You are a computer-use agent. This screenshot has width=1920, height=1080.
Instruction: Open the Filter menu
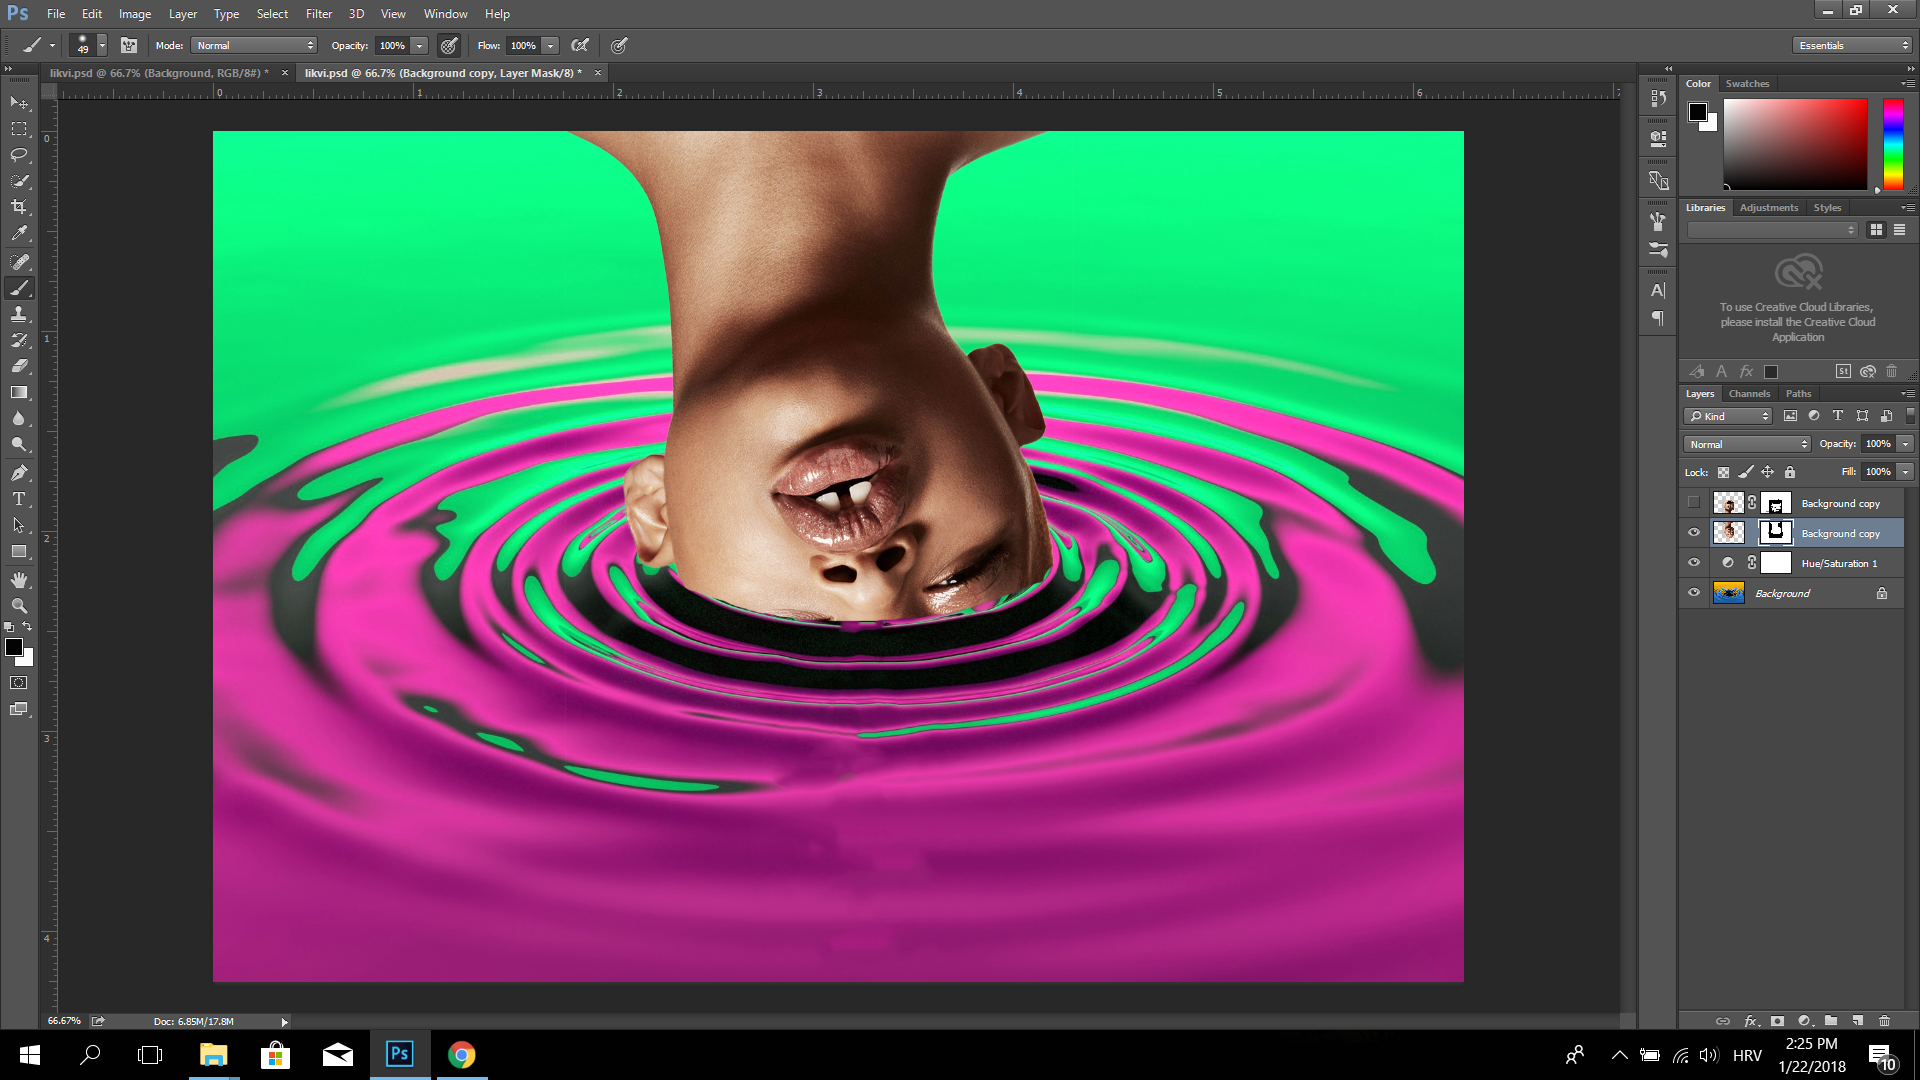tap(318, 14)
